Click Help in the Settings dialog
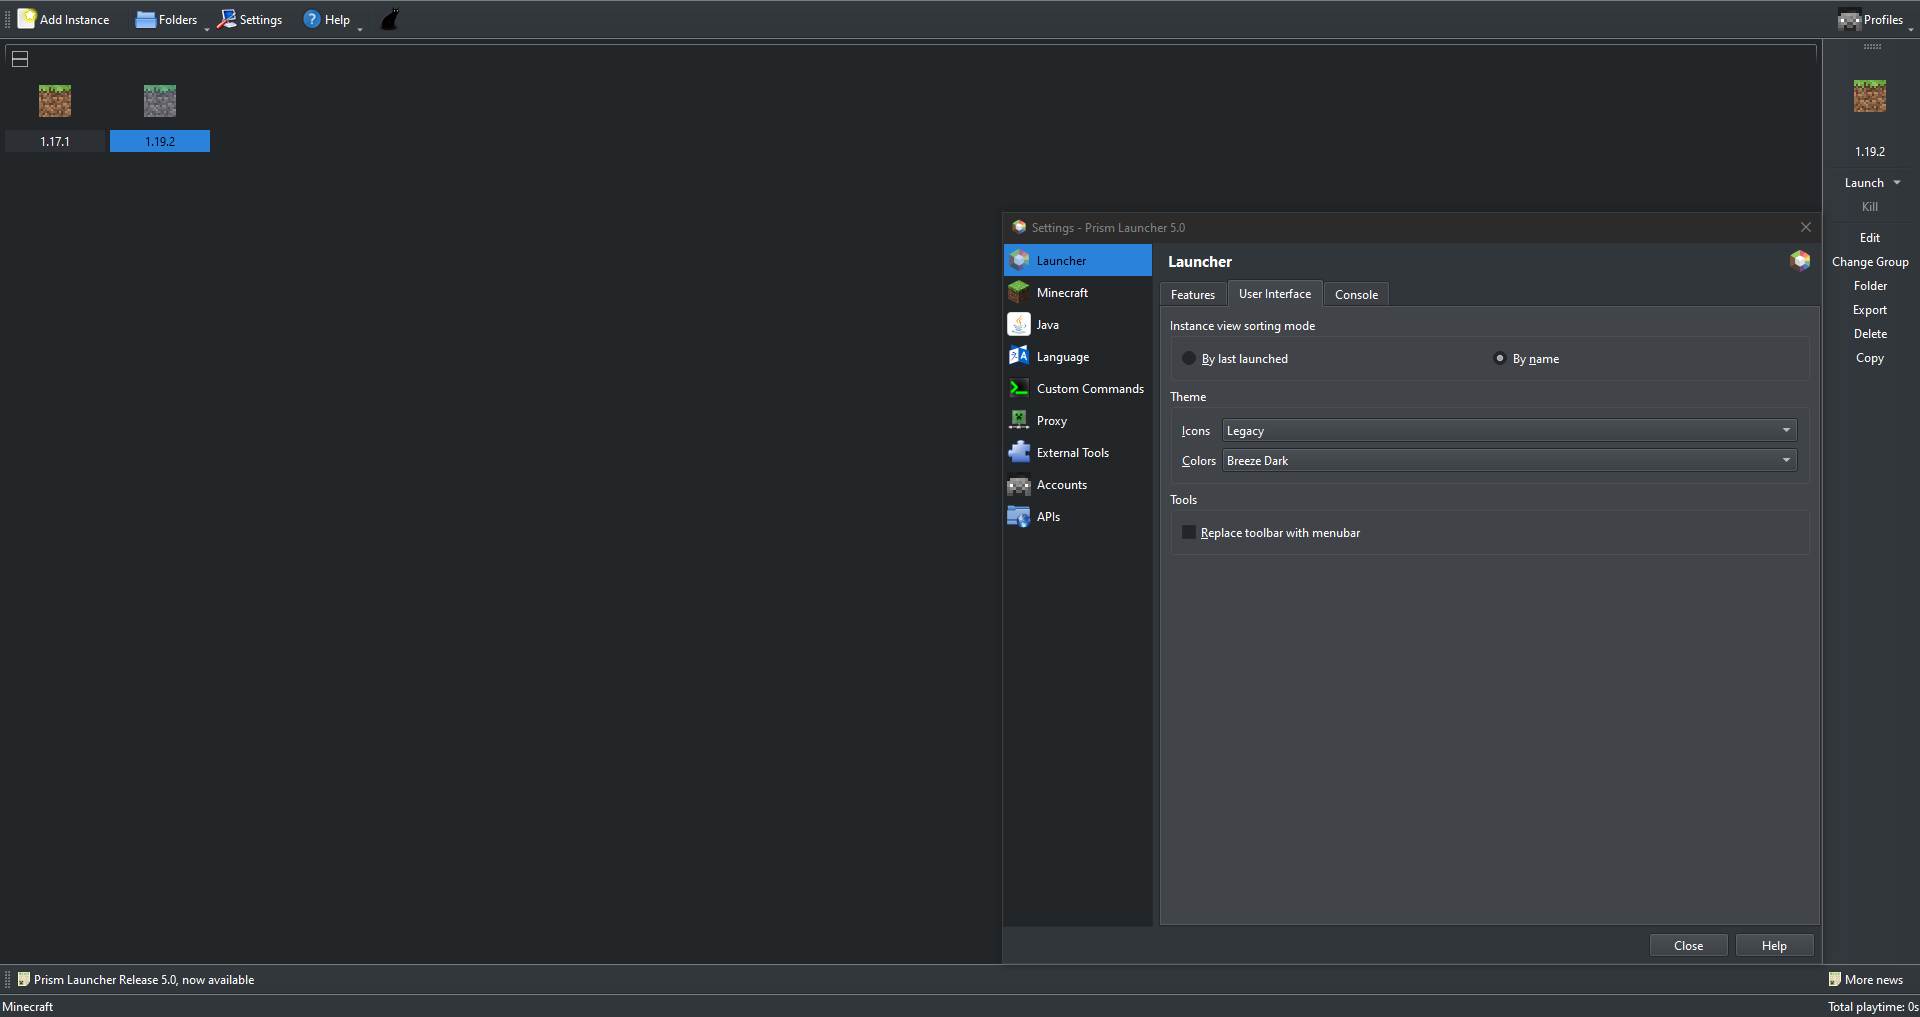Viewport: 1920px width, 1017px height. (1774, 946)
